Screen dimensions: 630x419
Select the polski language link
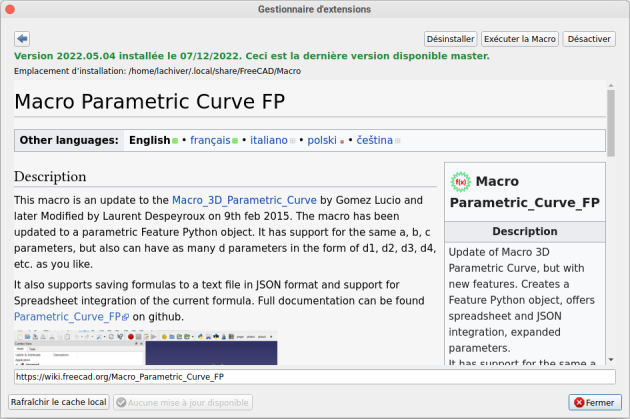click(322, 141)
